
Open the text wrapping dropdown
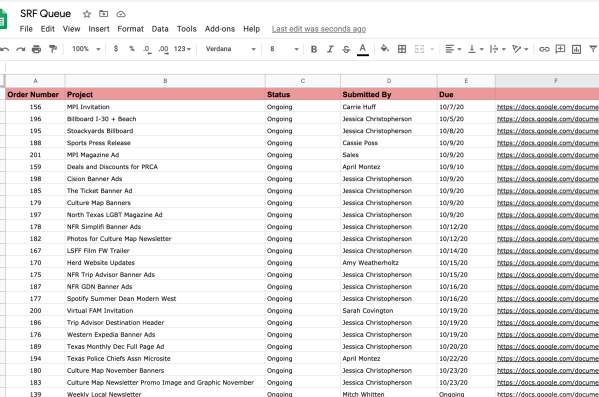(497, 49)
